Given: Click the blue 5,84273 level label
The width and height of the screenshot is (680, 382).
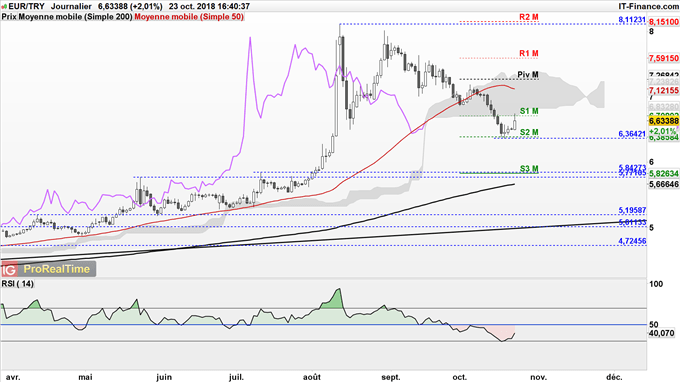Looking at the screenshot, I should (632, 167).
